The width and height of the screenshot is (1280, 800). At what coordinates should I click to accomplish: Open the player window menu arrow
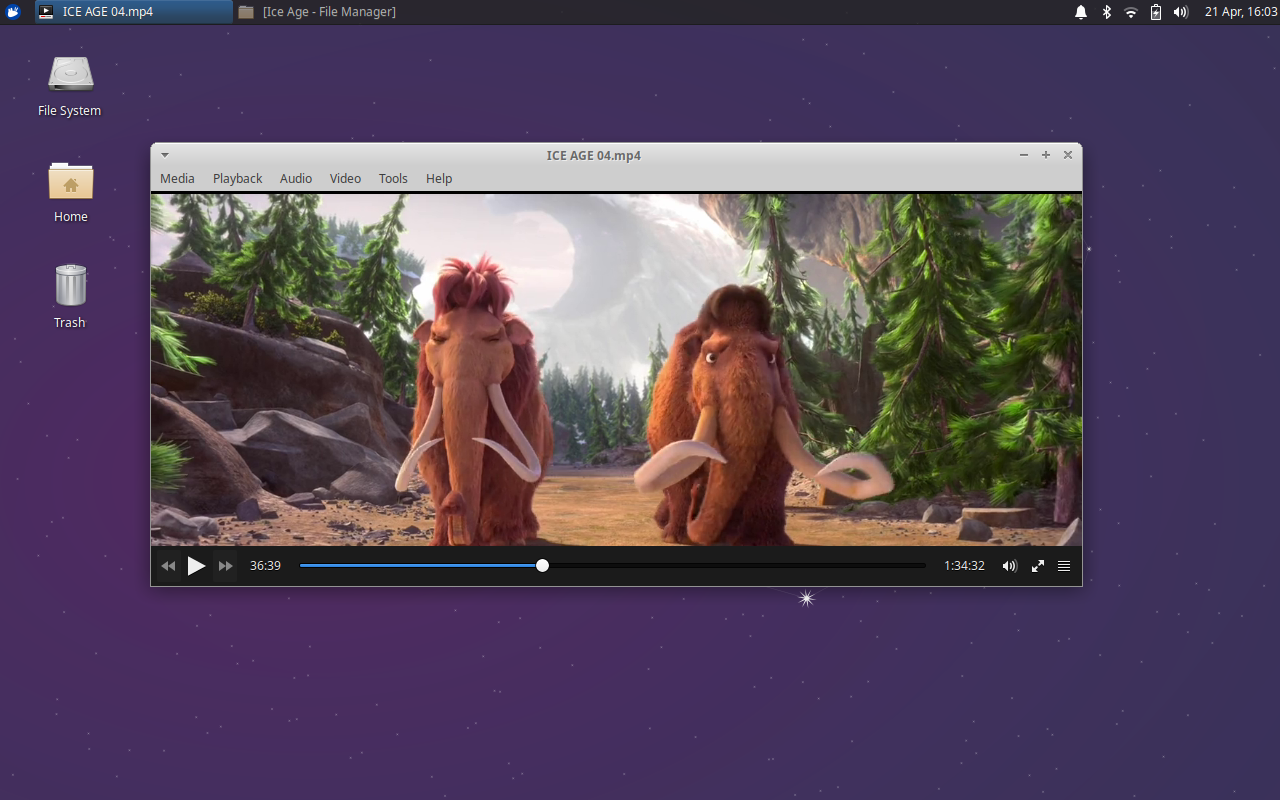click(x=165, y=155)
